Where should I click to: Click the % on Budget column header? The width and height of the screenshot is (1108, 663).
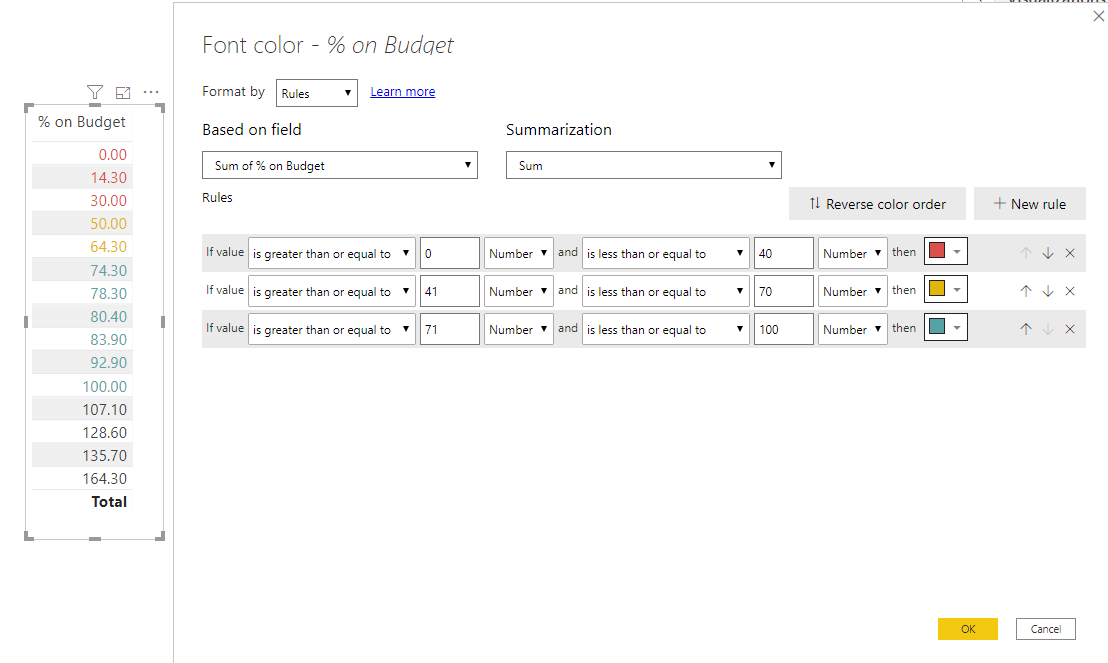[82, 122]
